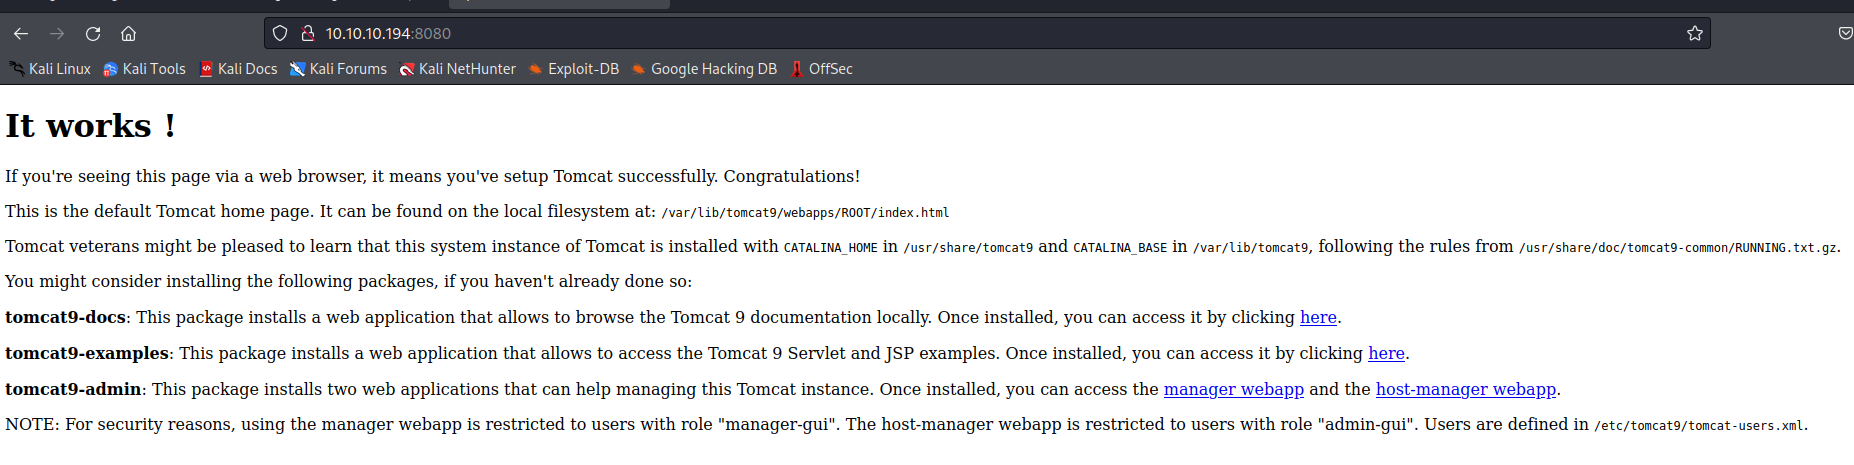Reload the current page
This screenshot has width=1854, height=465.
pos(93,34)
